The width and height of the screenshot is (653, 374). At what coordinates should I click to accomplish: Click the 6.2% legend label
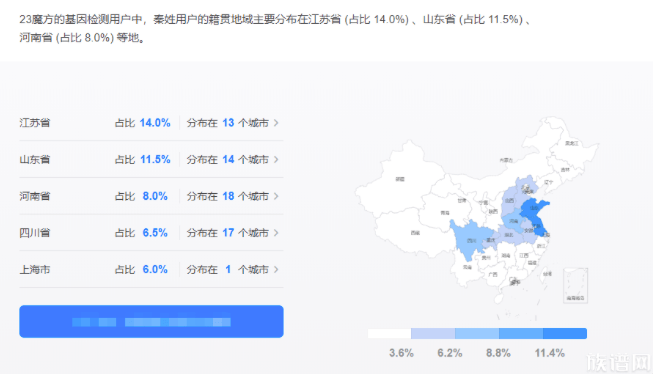tap(450, 353)
